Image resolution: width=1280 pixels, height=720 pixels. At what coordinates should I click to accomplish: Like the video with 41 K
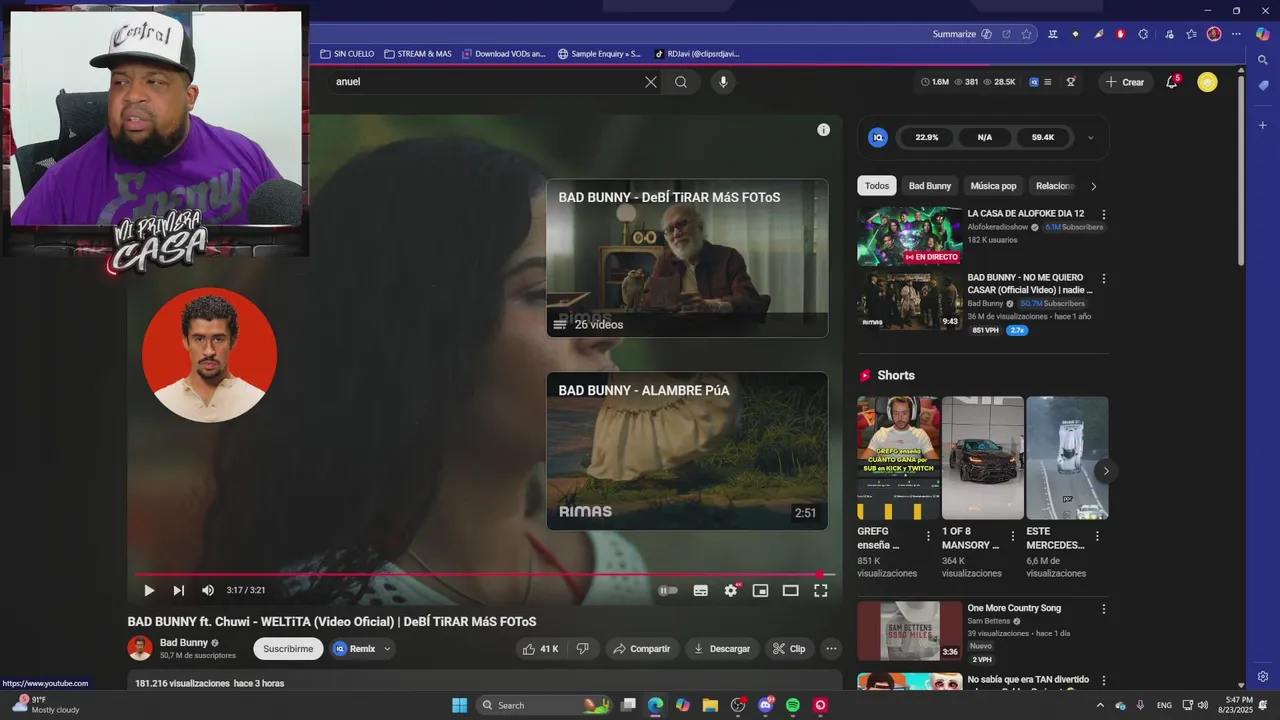tap(541, 649)
